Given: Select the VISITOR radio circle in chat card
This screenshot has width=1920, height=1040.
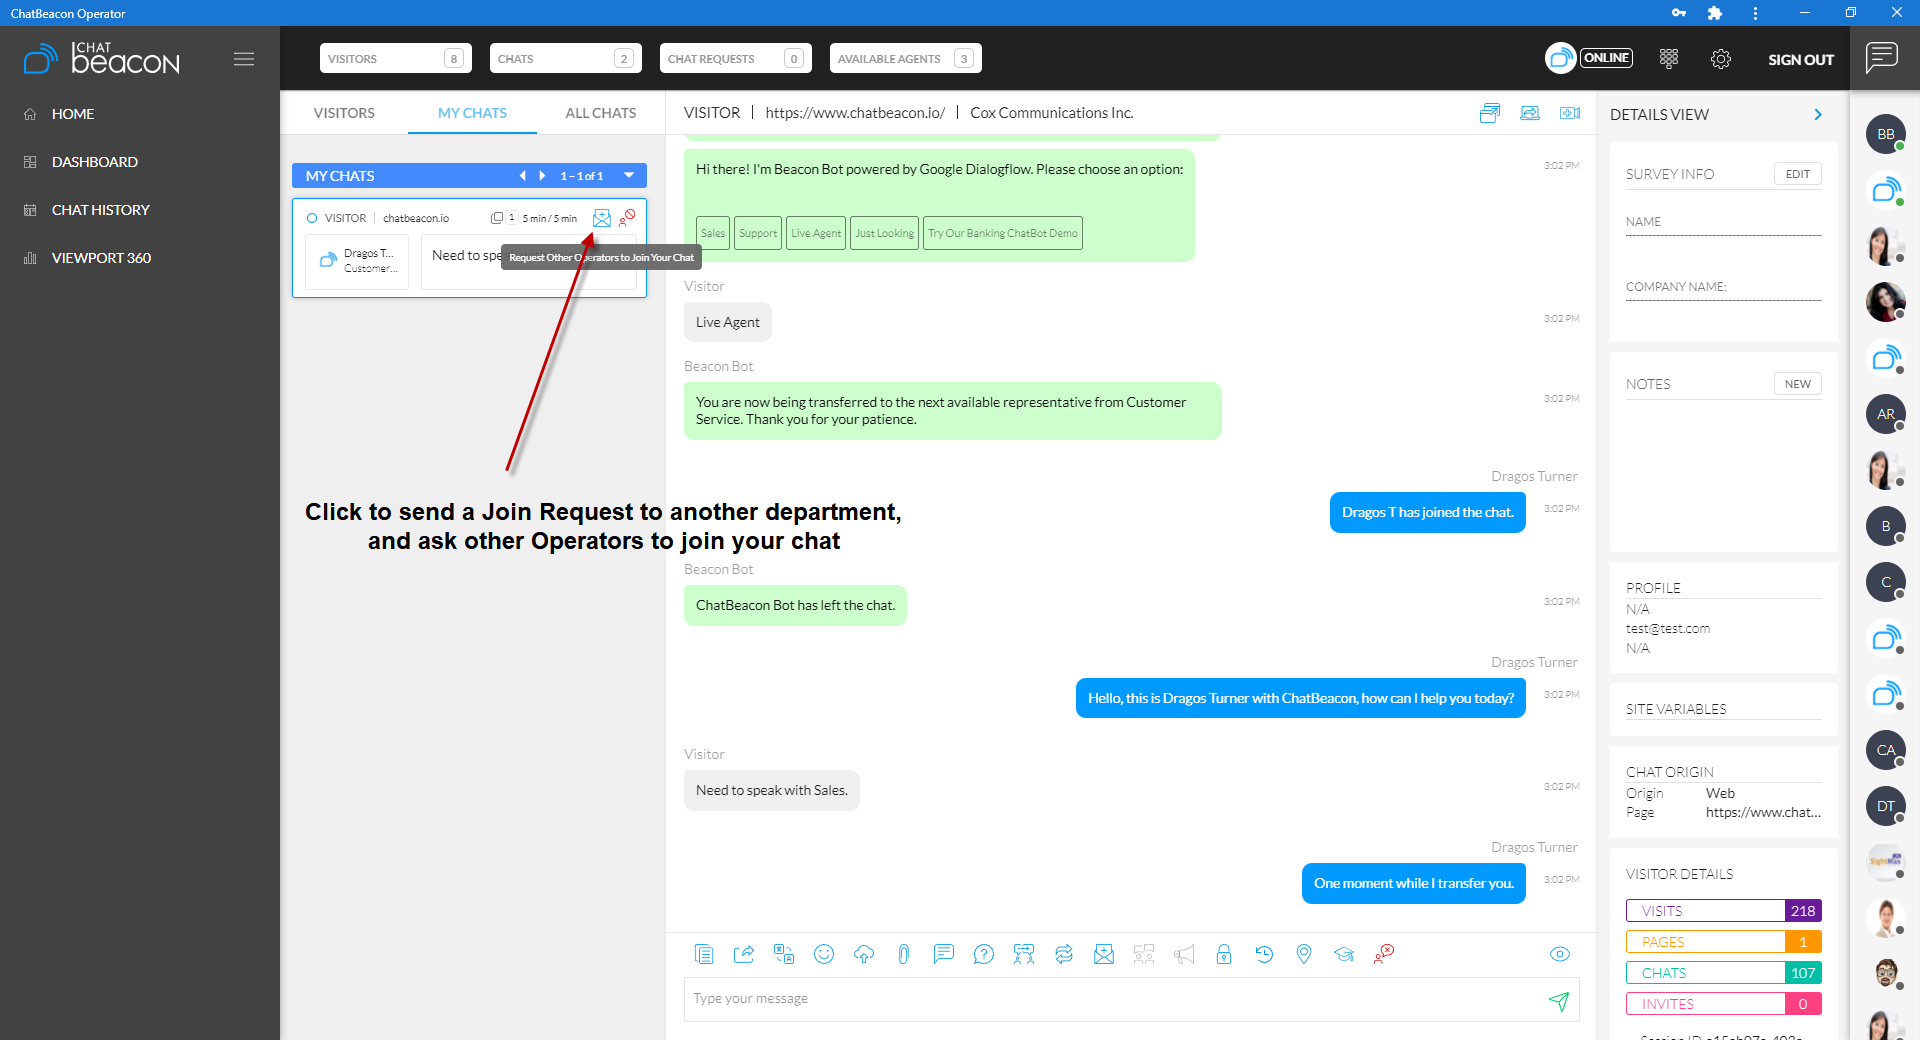Looking at the screenshot, I should 312,218.
